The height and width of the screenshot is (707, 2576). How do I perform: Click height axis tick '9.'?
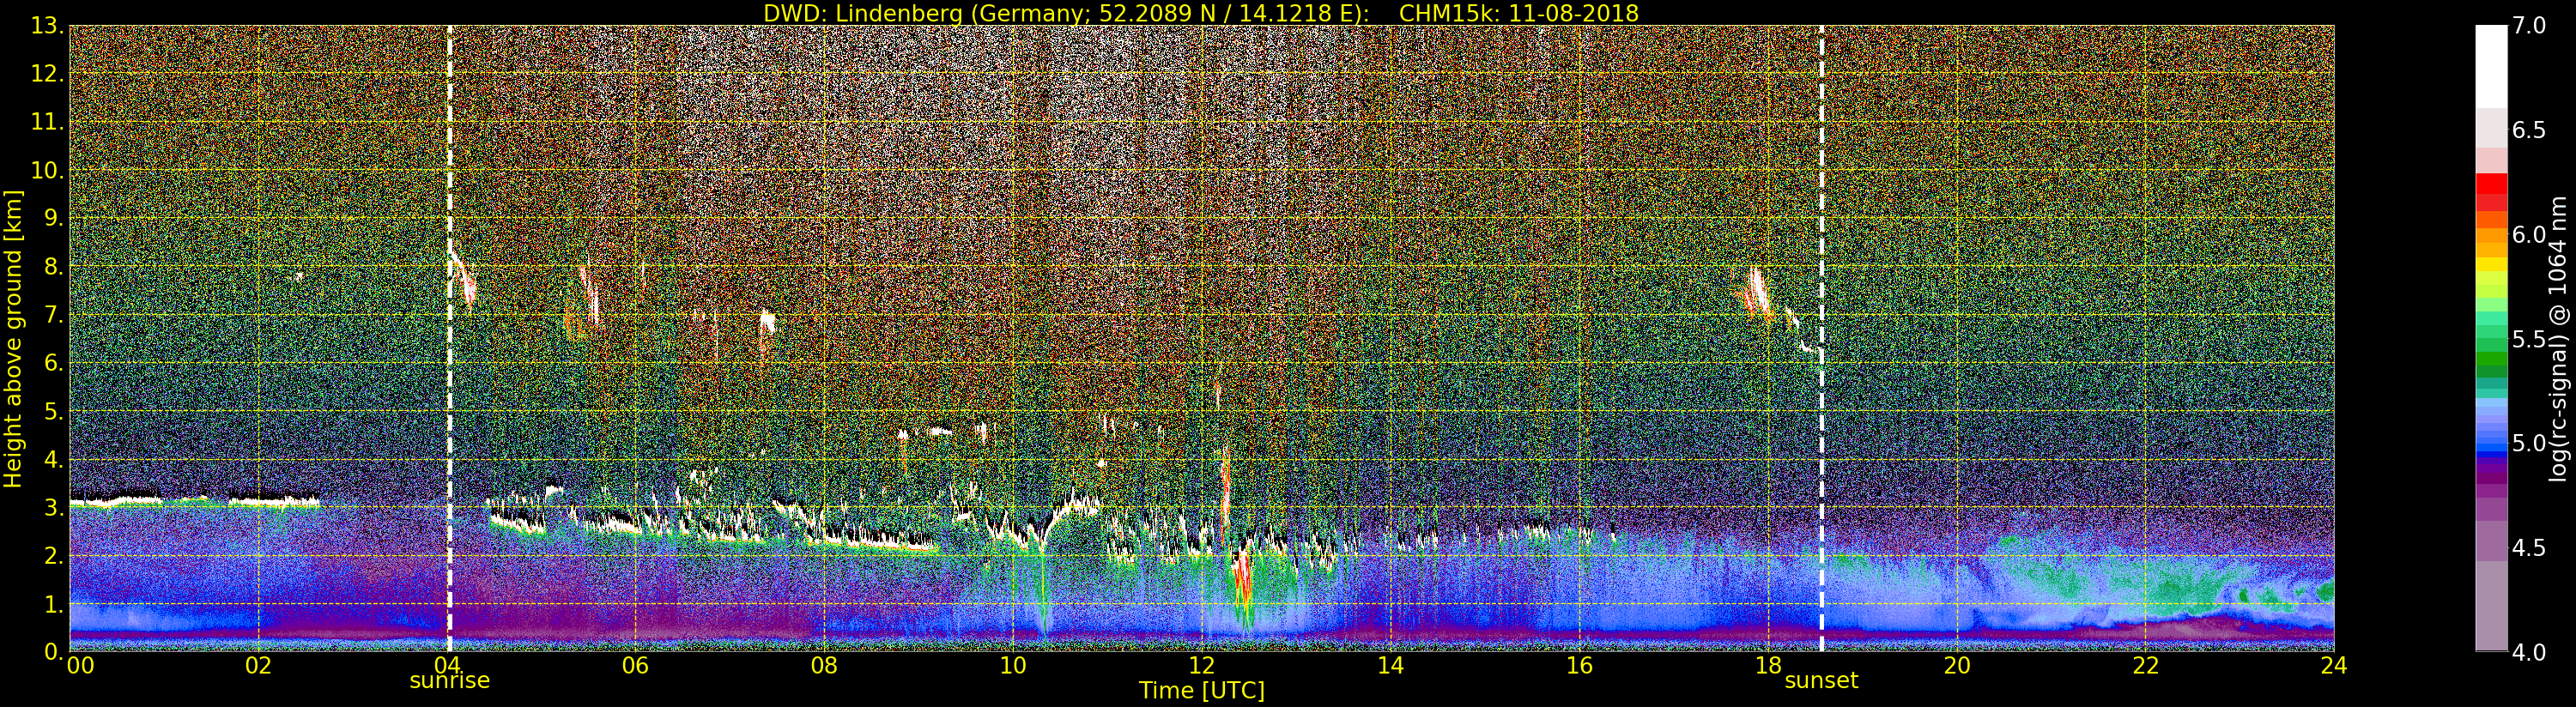tap(52, 218)
